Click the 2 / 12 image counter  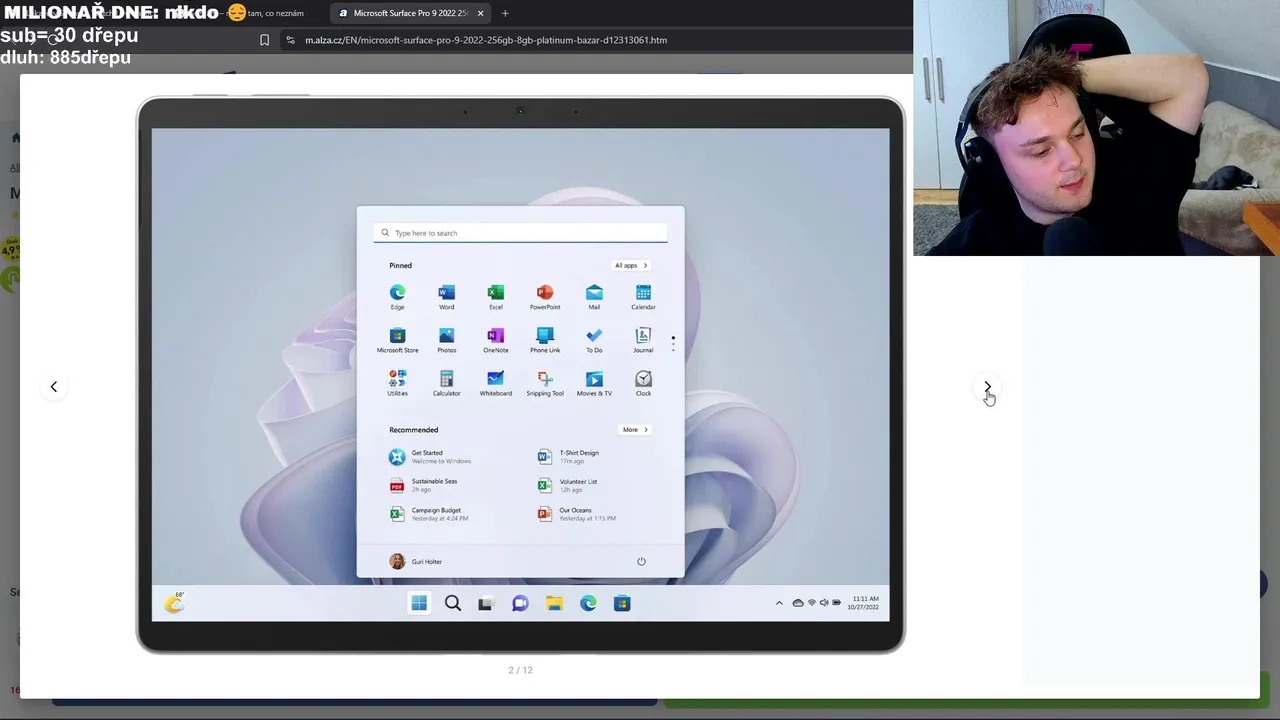[x=520, y=670]
